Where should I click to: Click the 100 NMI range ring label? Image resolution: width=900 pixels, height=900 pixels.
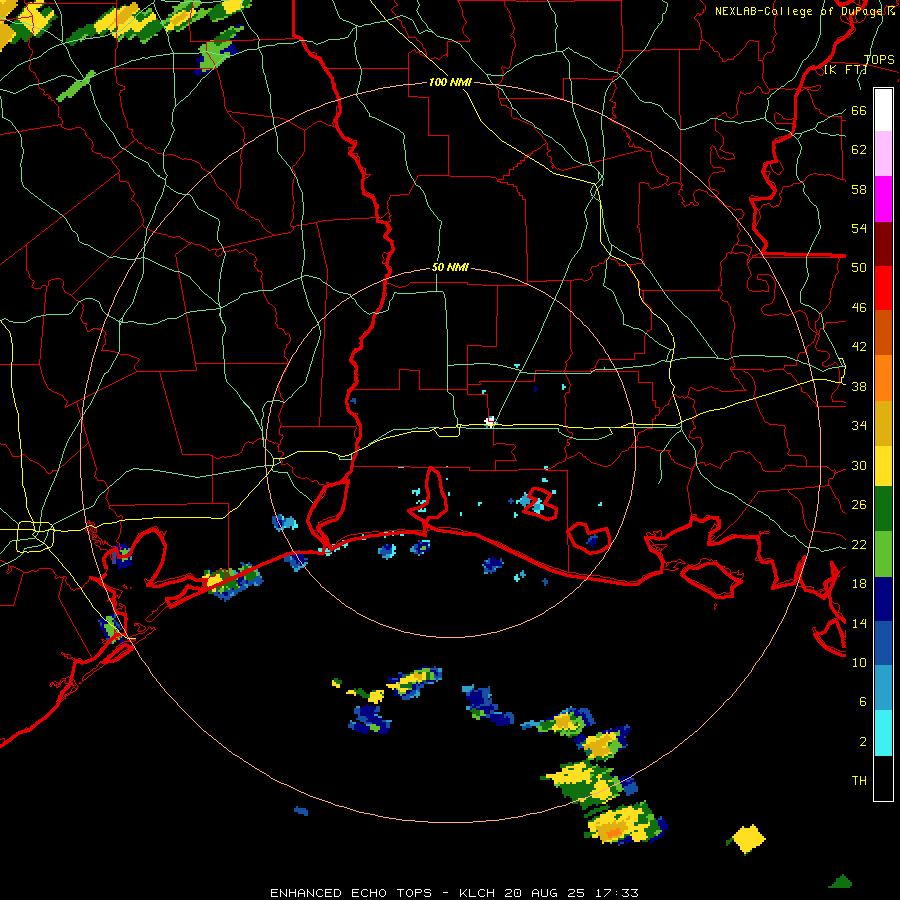point(450,82)
